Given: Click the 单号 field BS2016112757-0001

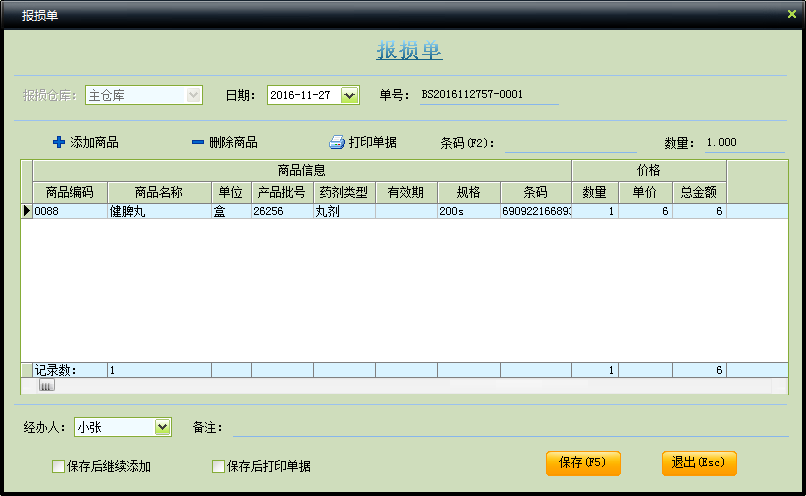Looking at the screenshot, I should point(489,95).
